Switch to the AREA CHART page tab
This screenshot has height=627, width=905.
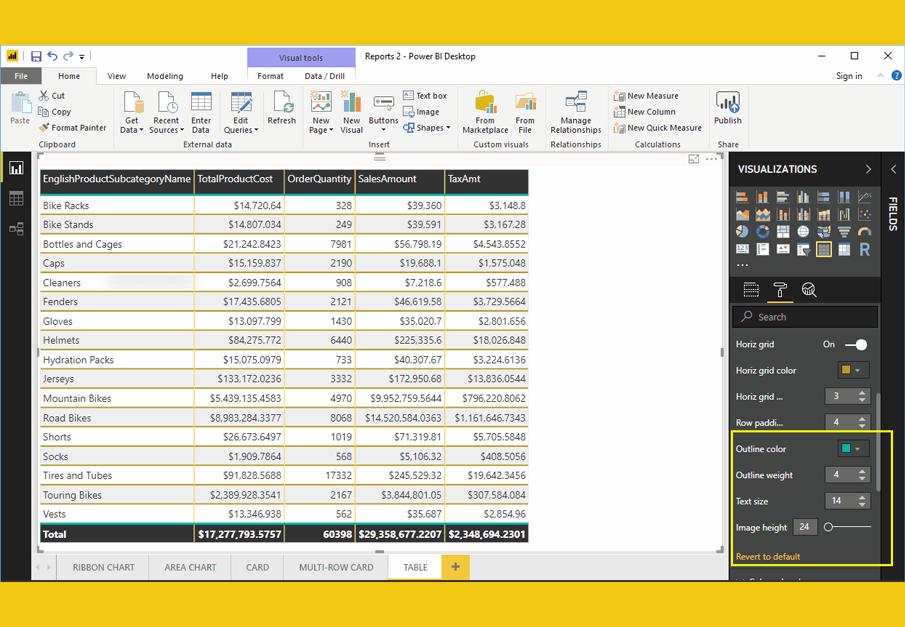pos(190,567)
